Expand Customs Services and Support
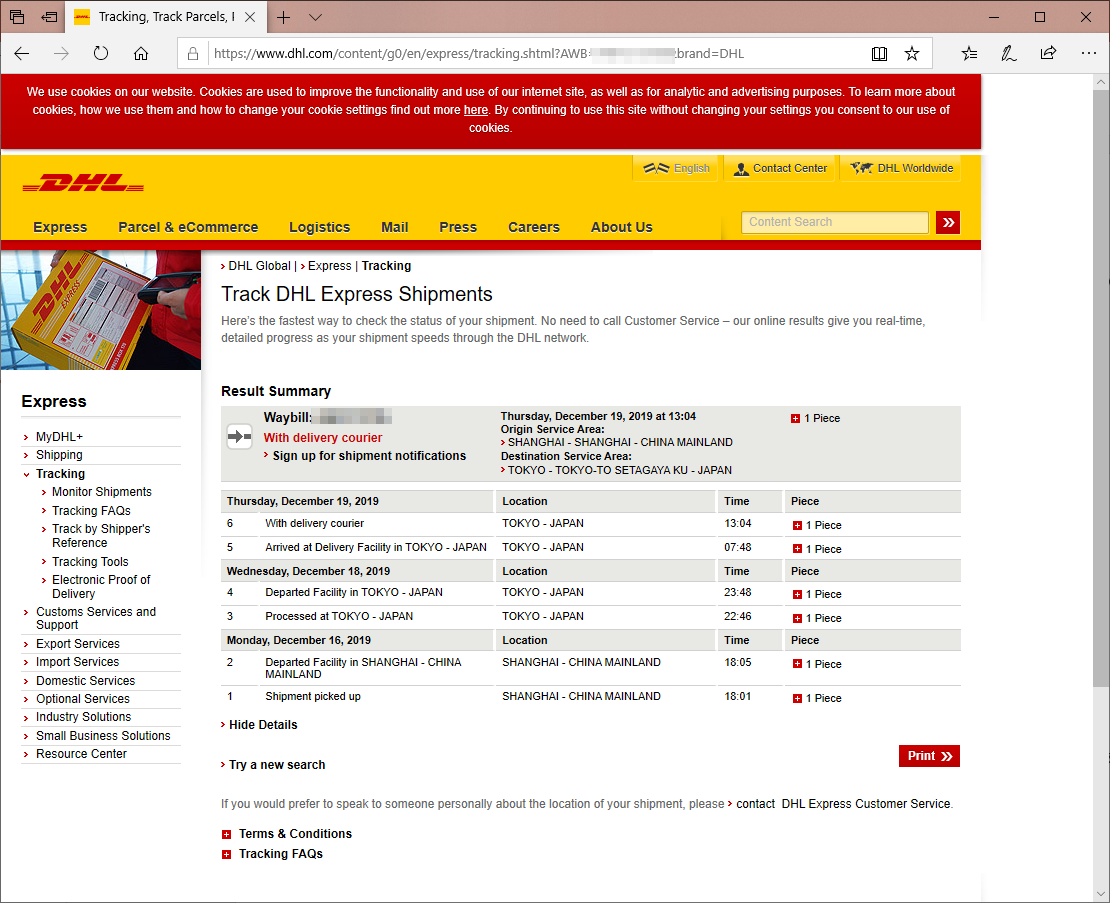 pos(96,619)
